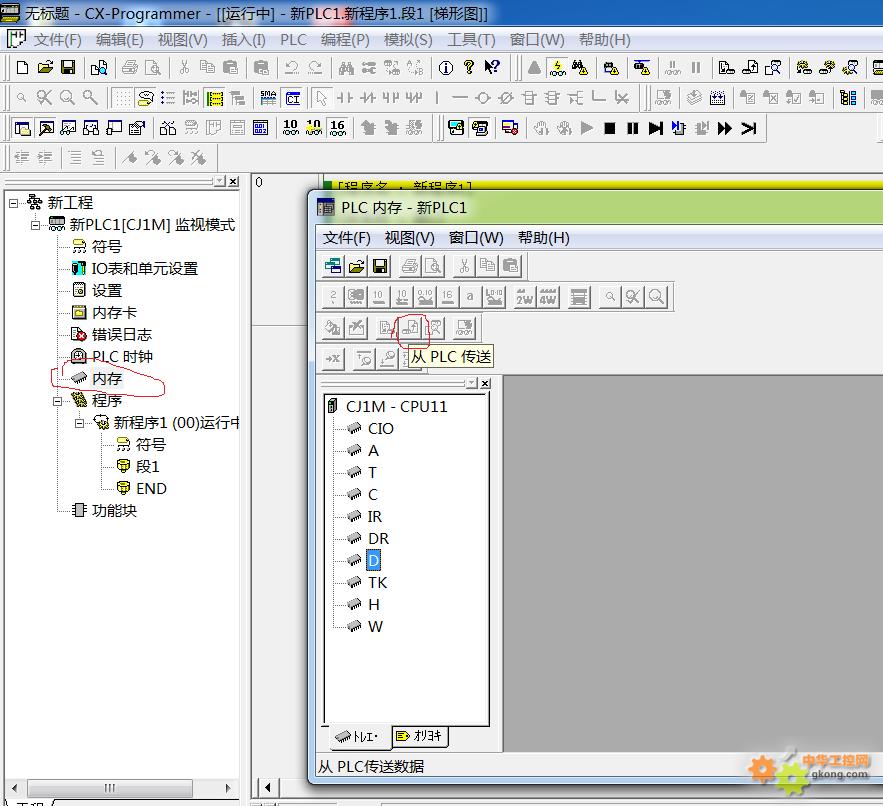Select 内存 in project tree
The height and width of the screenshot is (806, 883).
tap(106, 378)
